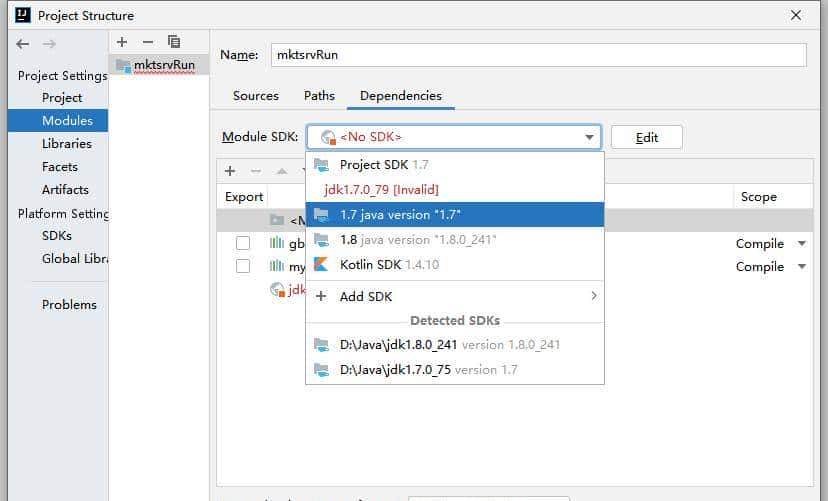Select Modules in the sidebar
Viewport: 828px width, 501px height.
(58, 120)
